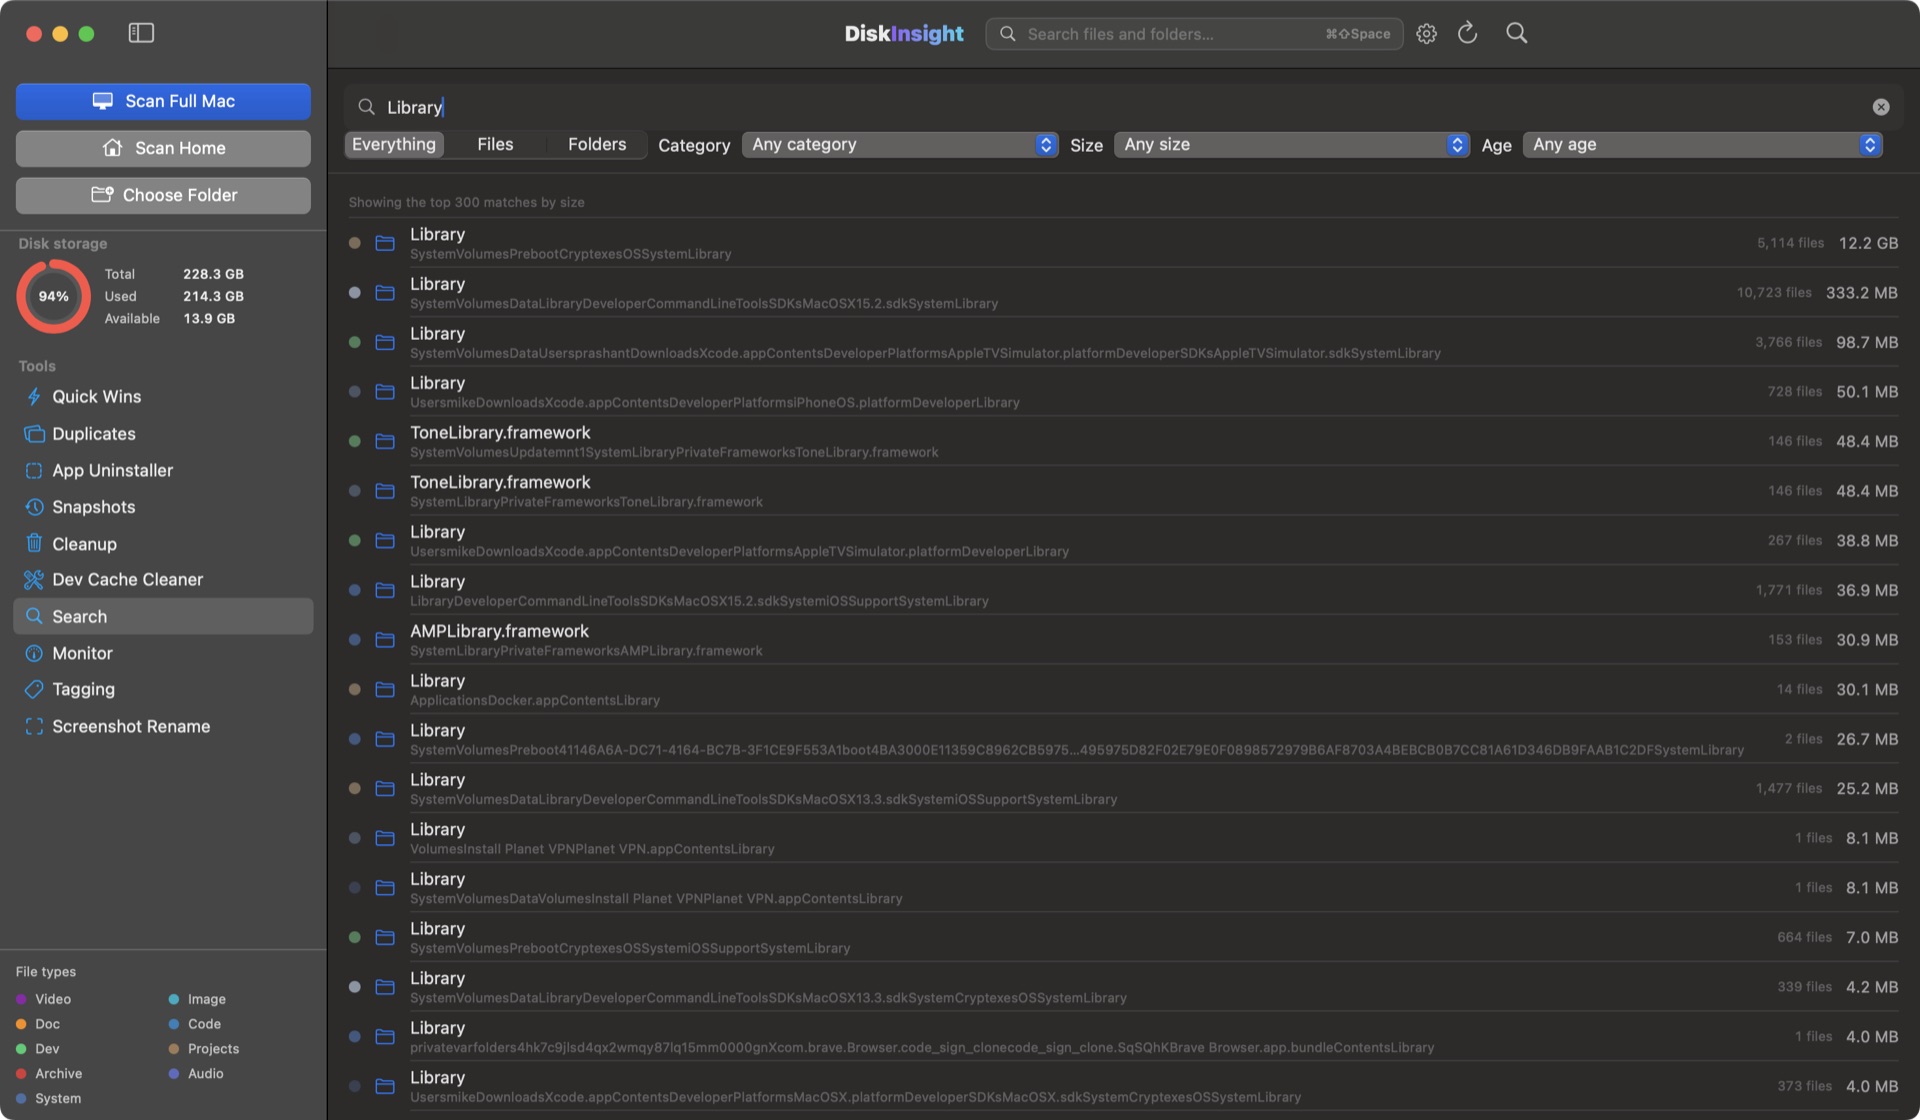
Task: Click the disk usage 94% ring
Action: coord(53,296)
